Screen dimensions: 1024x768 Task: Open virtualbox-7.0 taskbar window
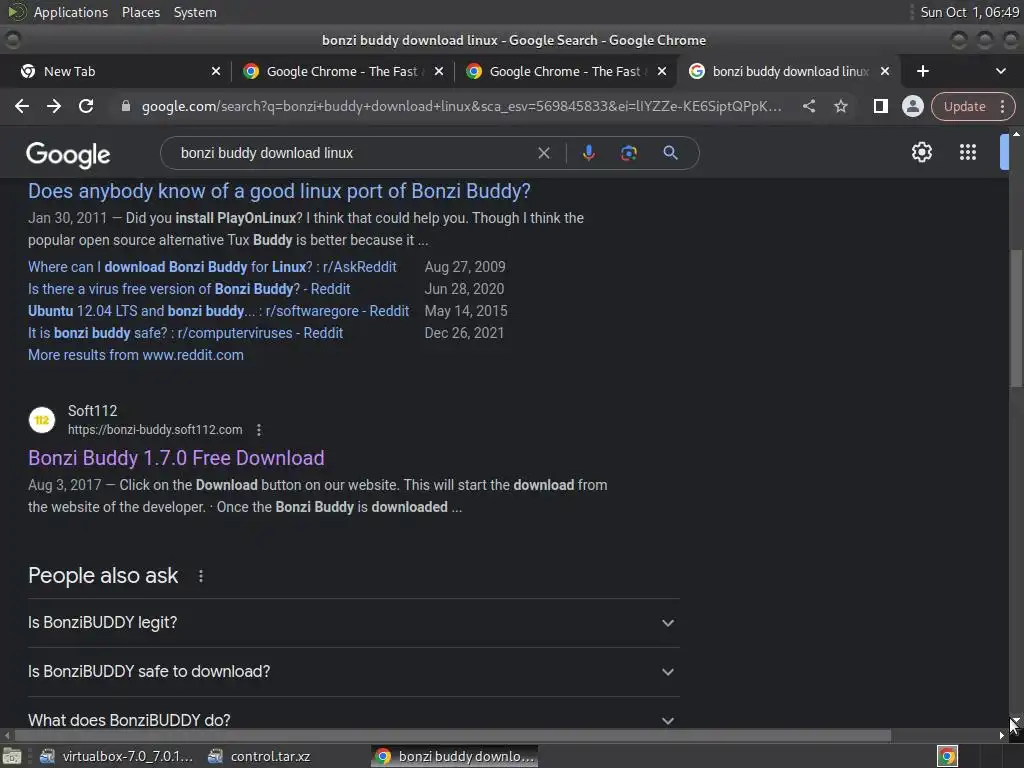click(x=117, y=757)
